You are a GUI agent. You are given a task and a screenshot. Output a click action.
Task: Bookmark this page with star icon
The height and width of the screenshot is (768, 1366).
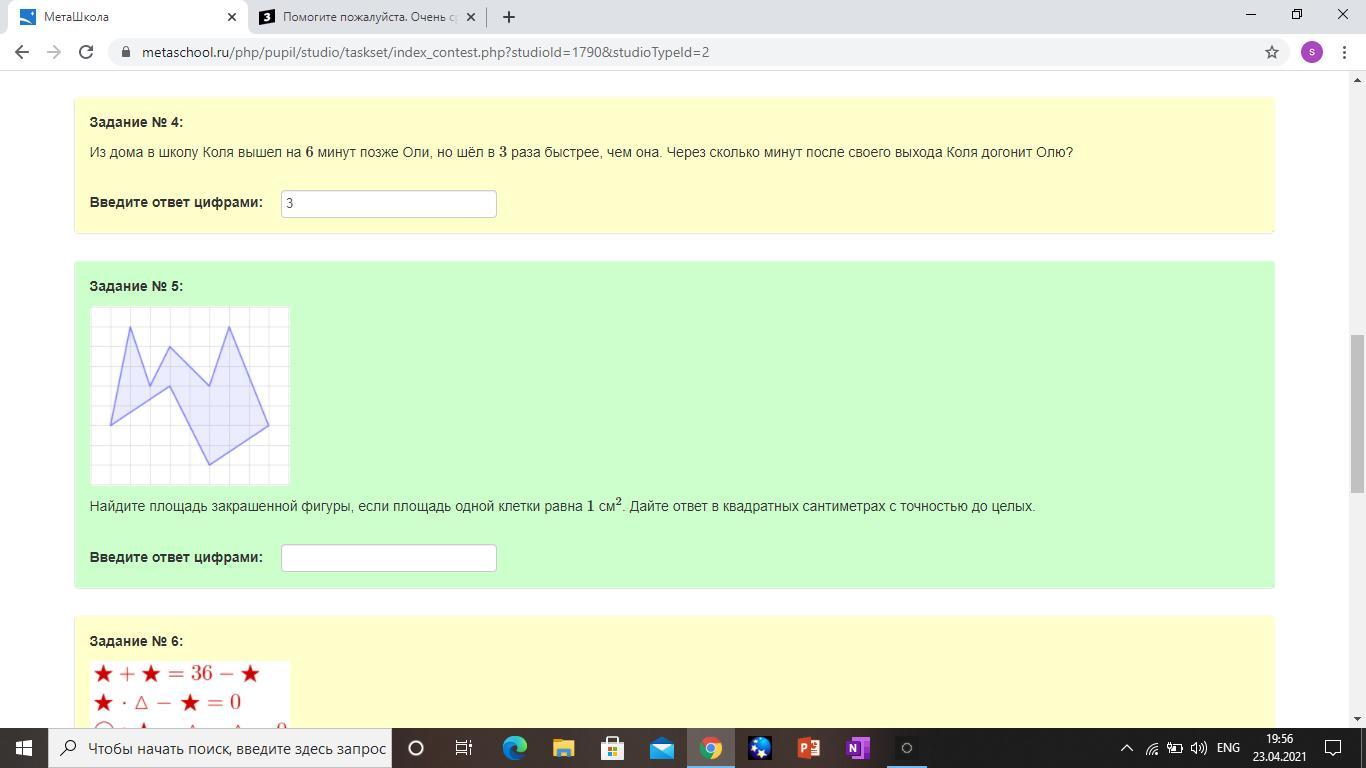click(x=1272, y=52)
